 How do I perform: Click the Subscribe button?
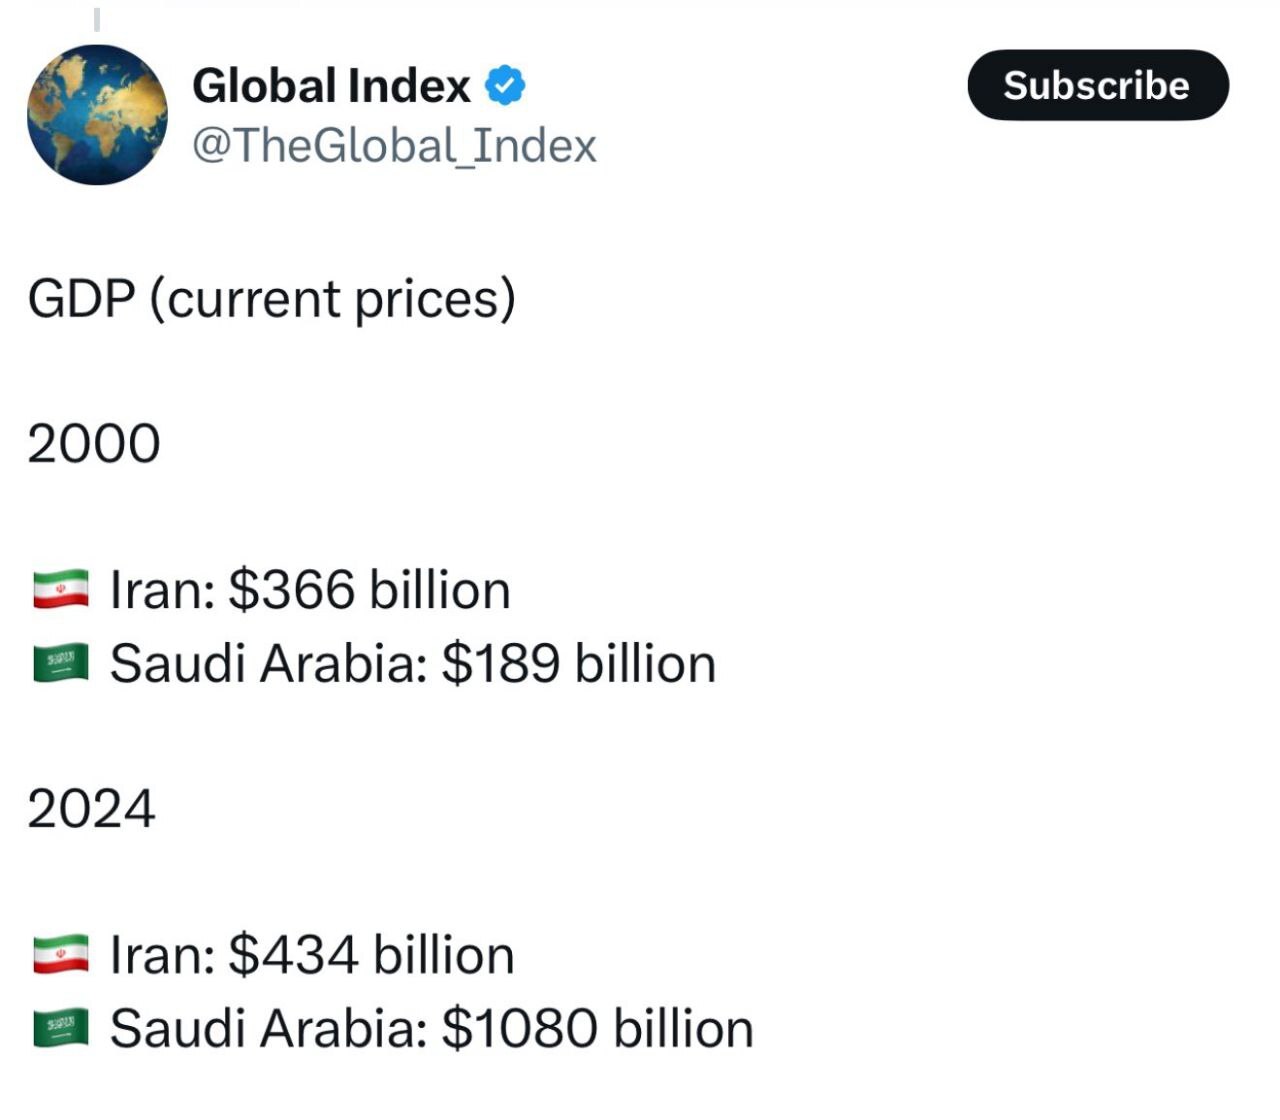[x=1097, y=86]
